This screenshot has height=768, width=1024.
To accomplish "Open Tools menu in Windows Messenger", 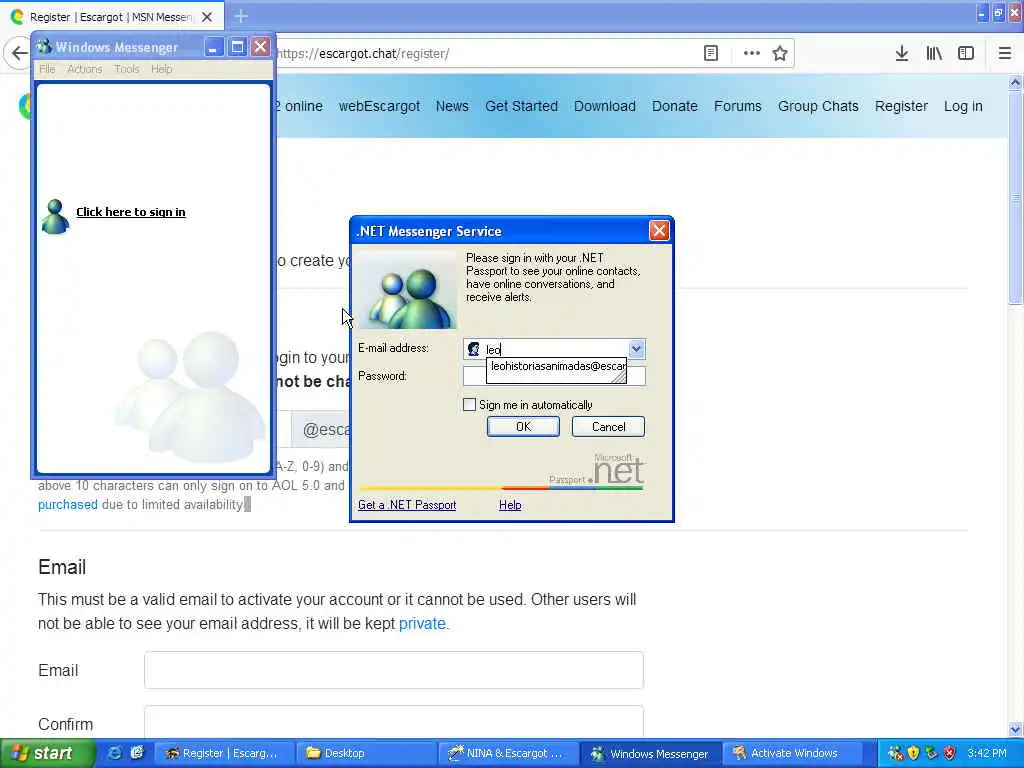I will [x=127, y=69].
